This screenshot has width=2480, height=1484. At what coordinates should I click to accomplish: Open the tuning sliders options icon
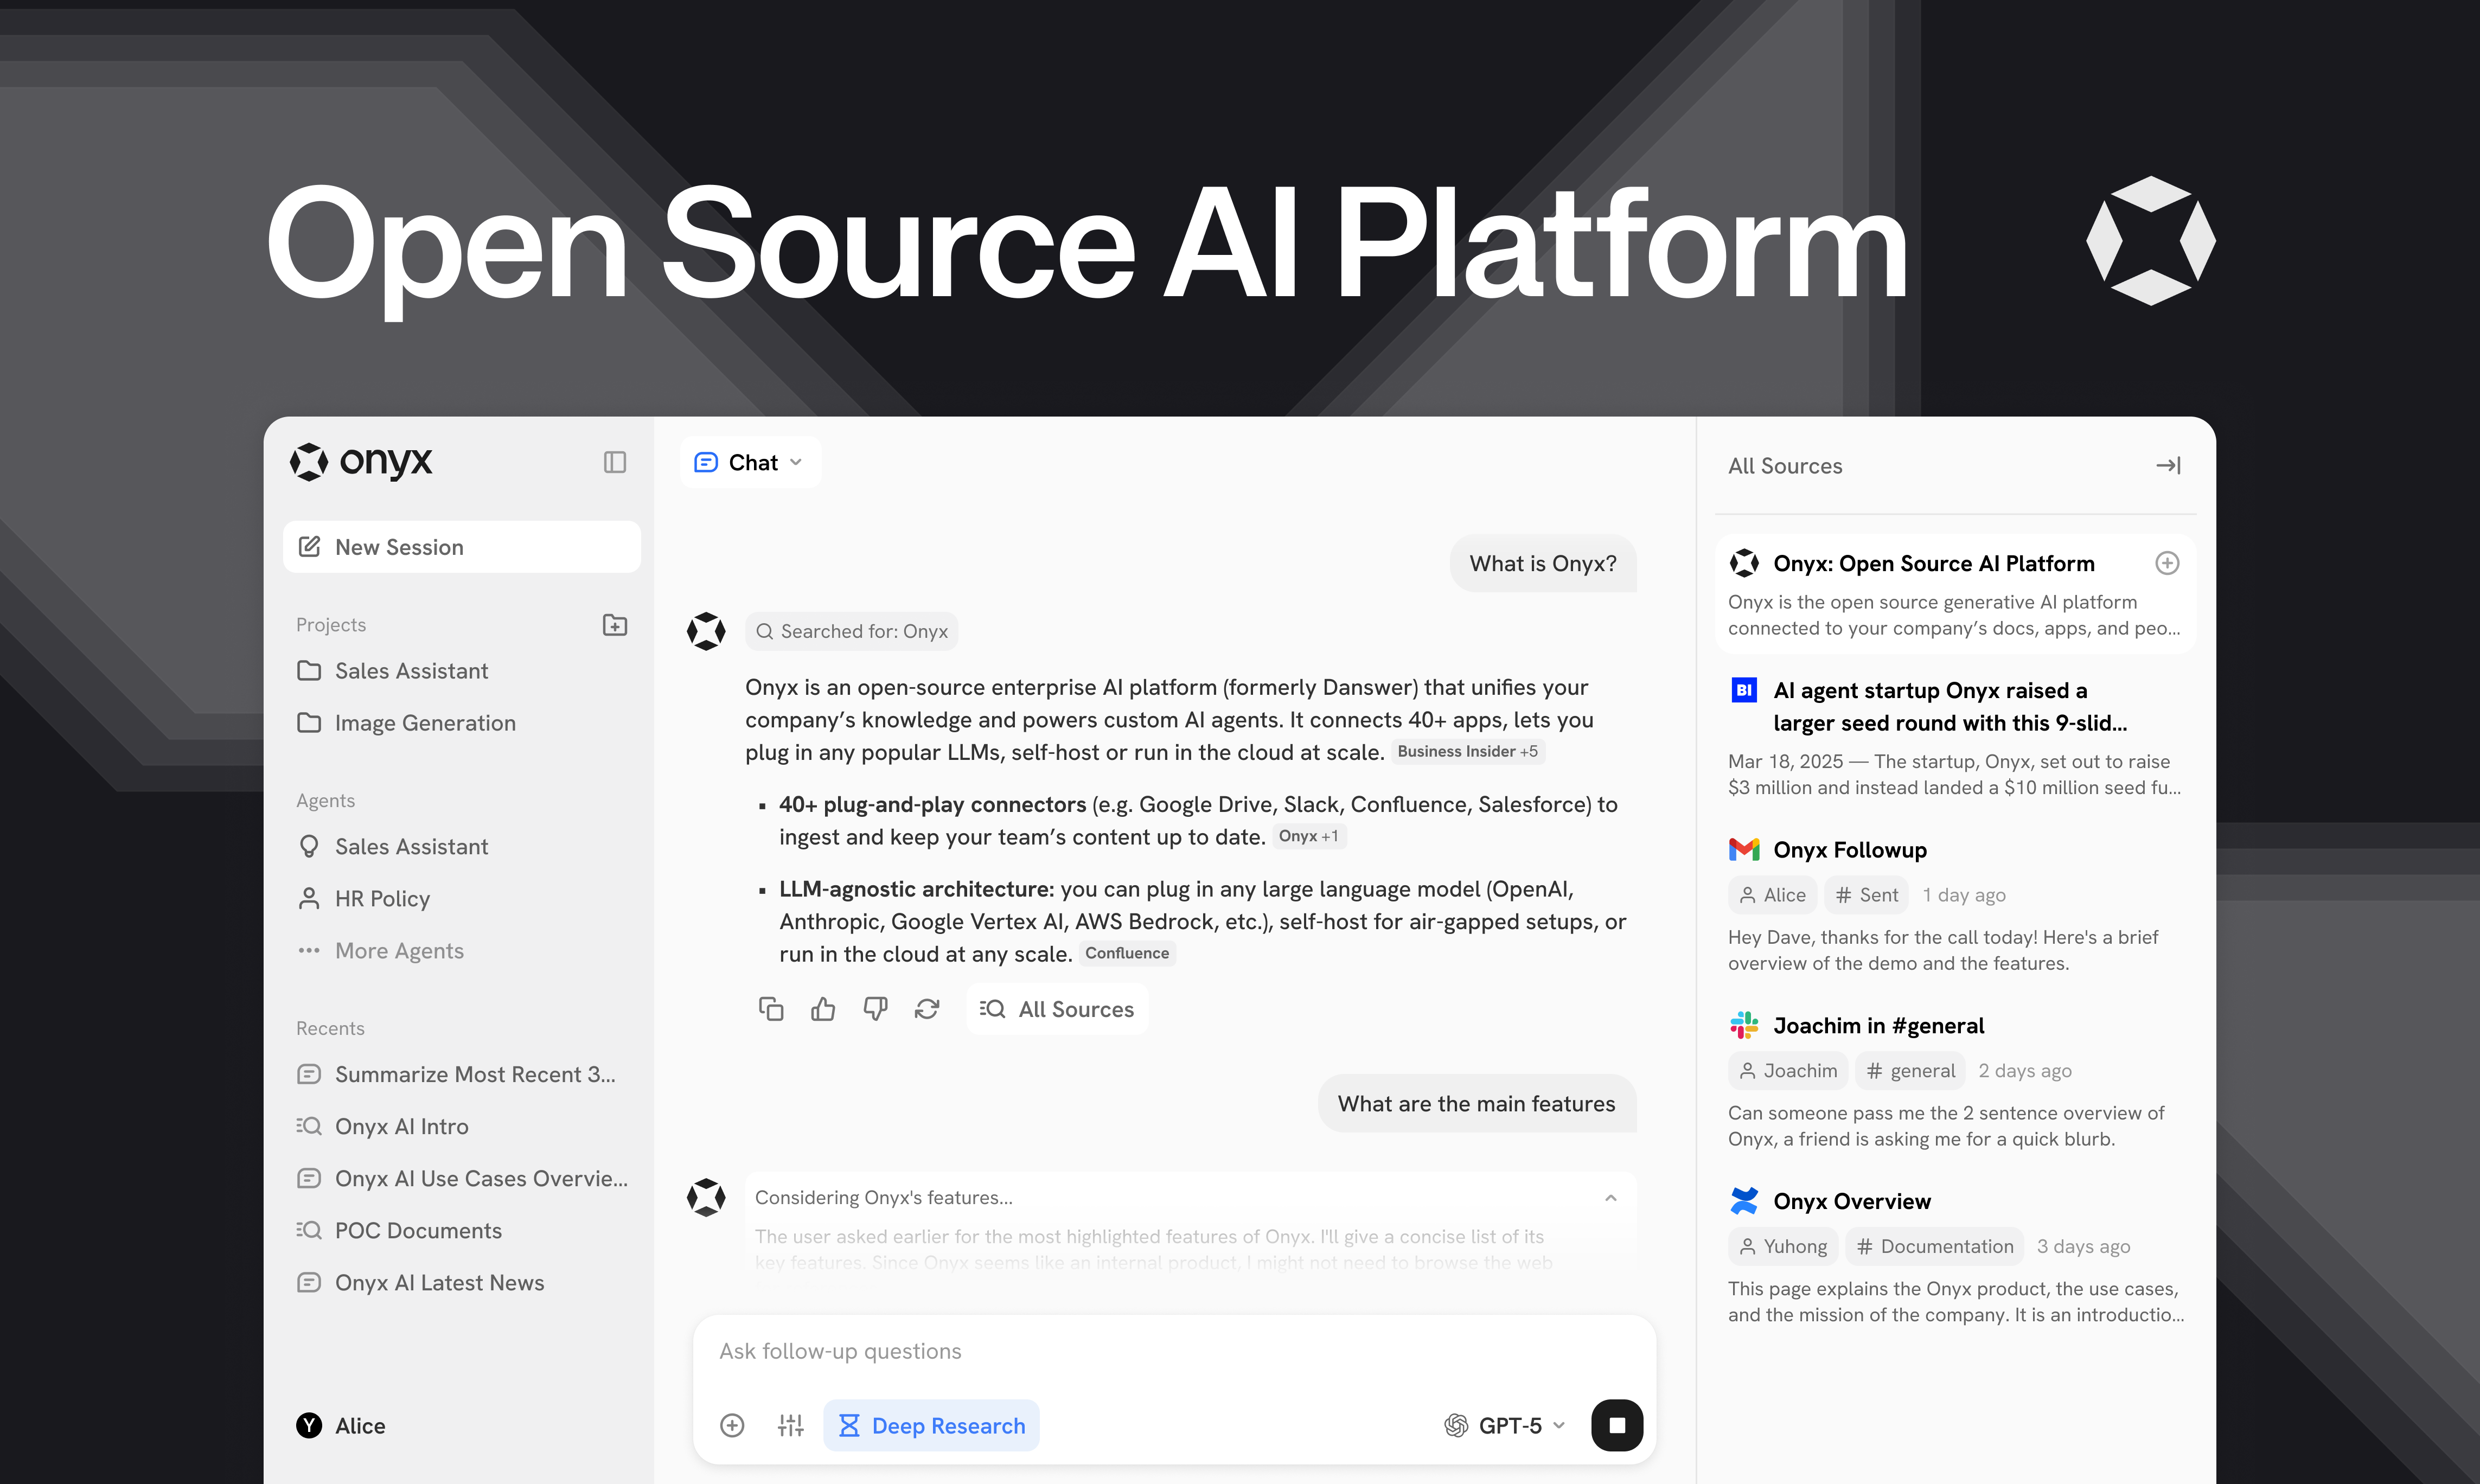tap(790, 1425)
